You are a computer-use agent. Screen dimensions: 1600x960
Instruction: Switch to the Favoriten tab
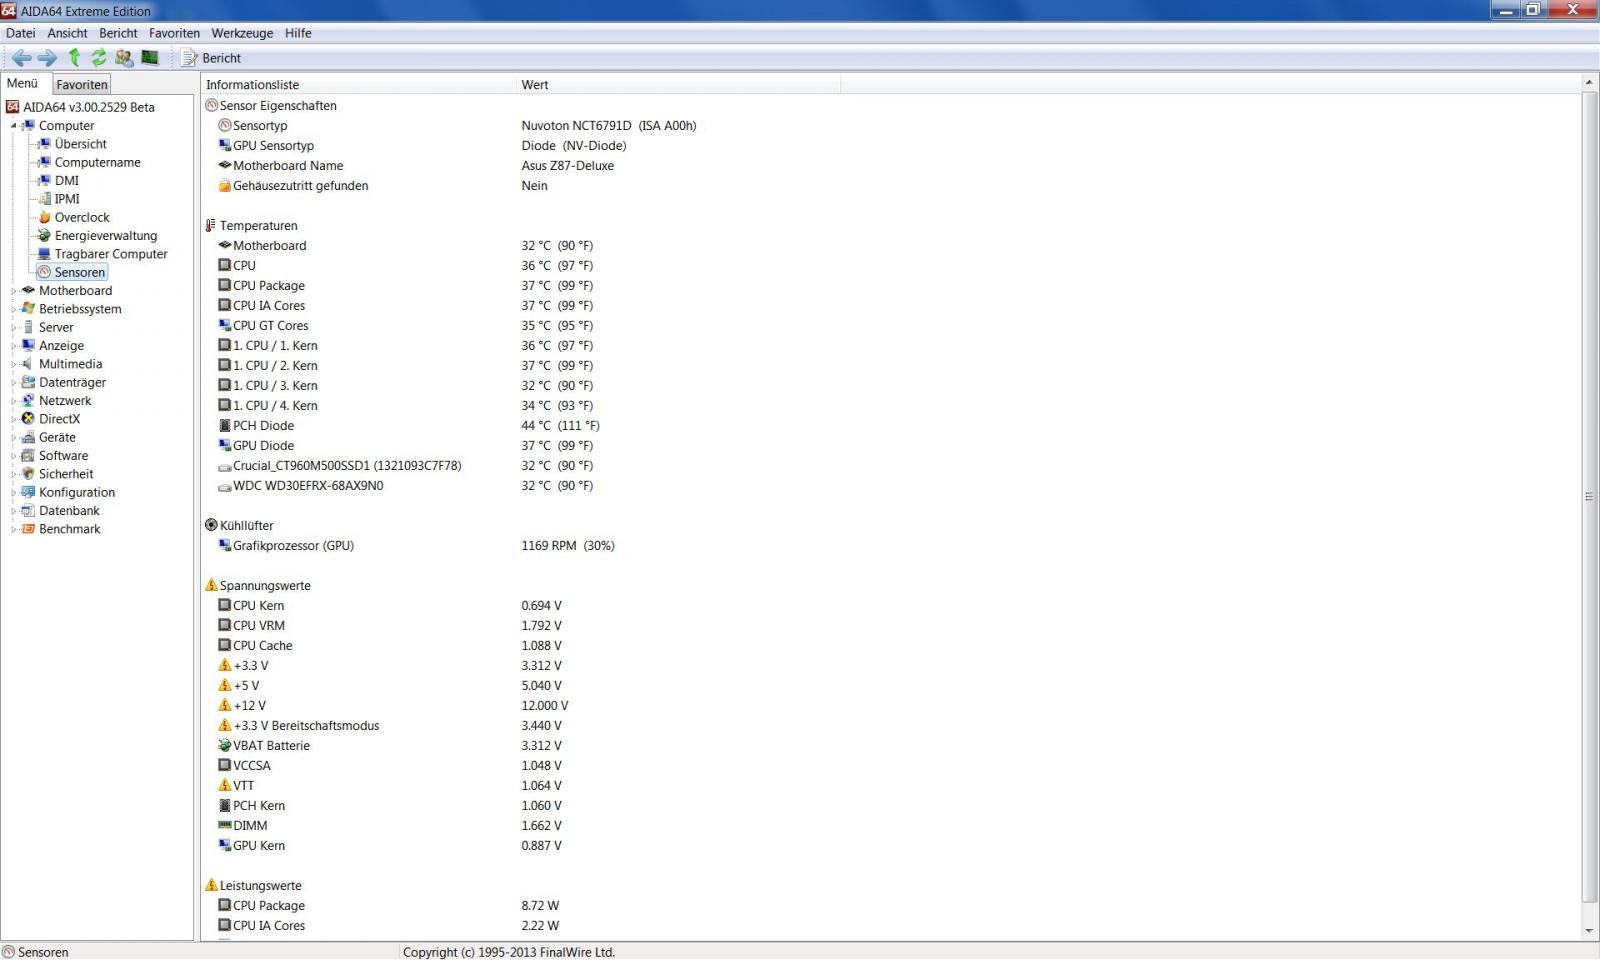click(x=81, y=85)
